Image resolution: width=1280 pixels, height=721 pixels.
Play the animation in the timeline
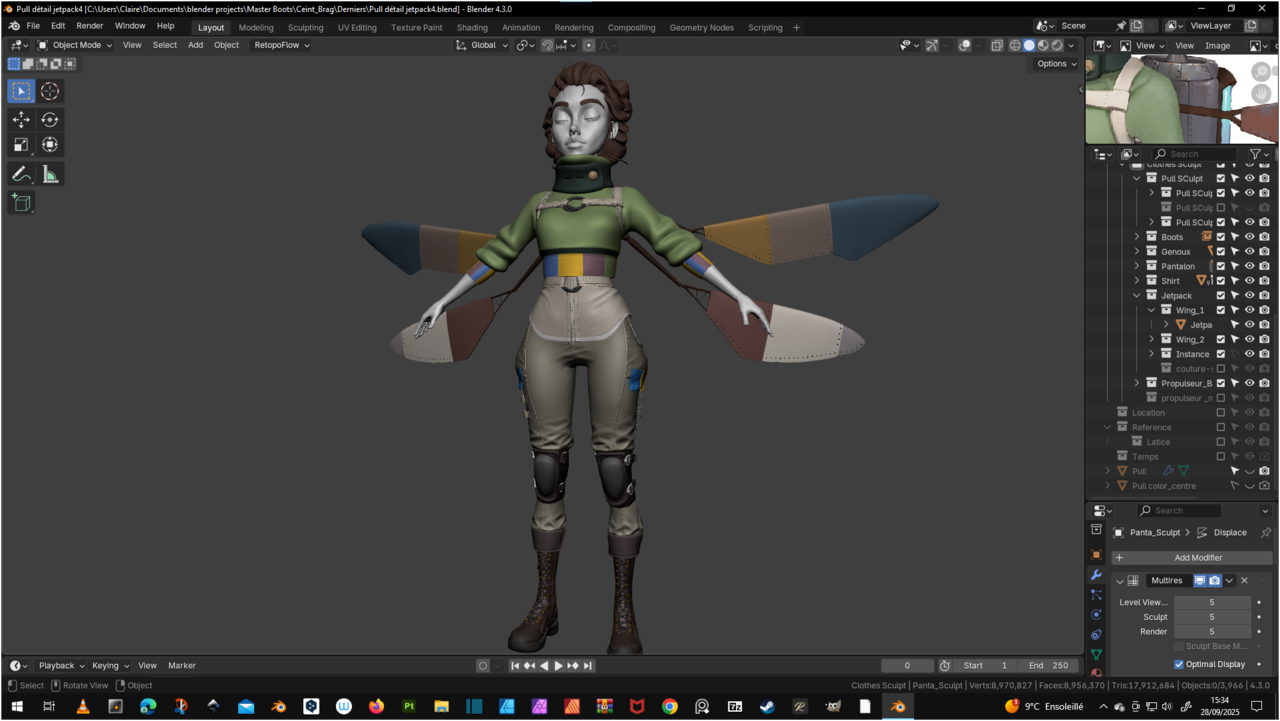[x=558, y=666]
